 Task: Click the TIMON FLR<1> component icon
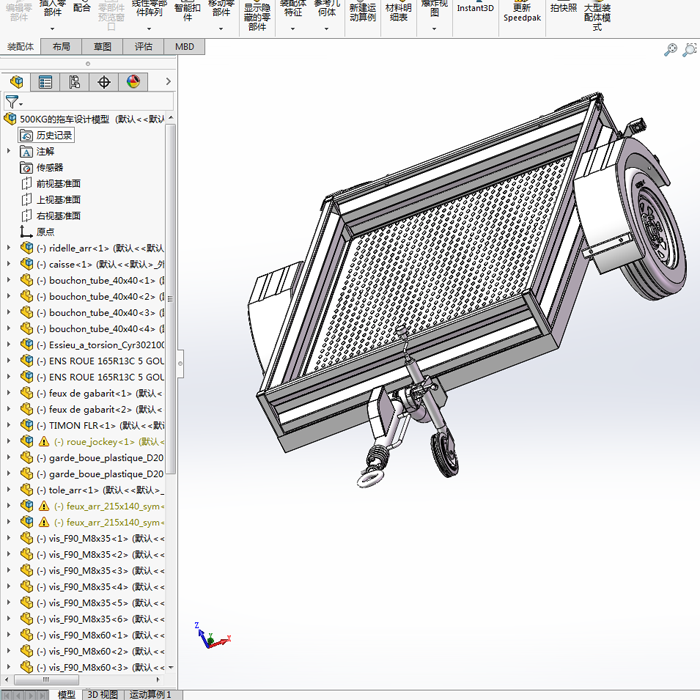pos(26,425)
